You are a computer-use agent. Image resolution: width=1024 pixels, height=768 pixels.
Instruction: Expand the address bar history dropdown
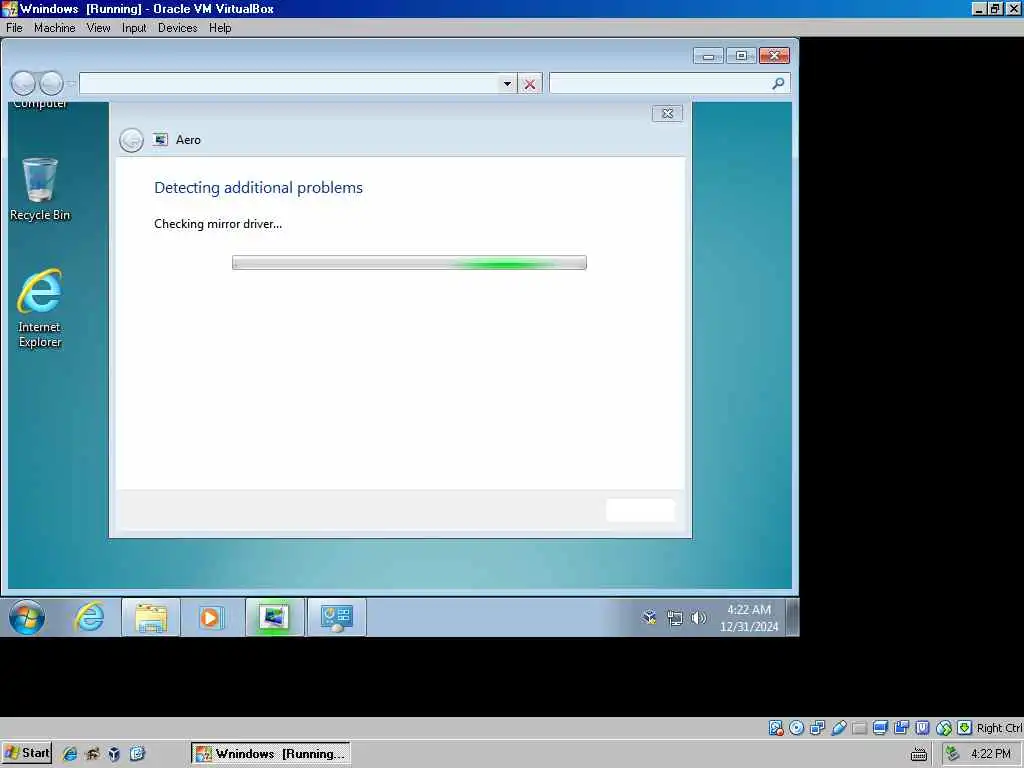pos(507,84)
